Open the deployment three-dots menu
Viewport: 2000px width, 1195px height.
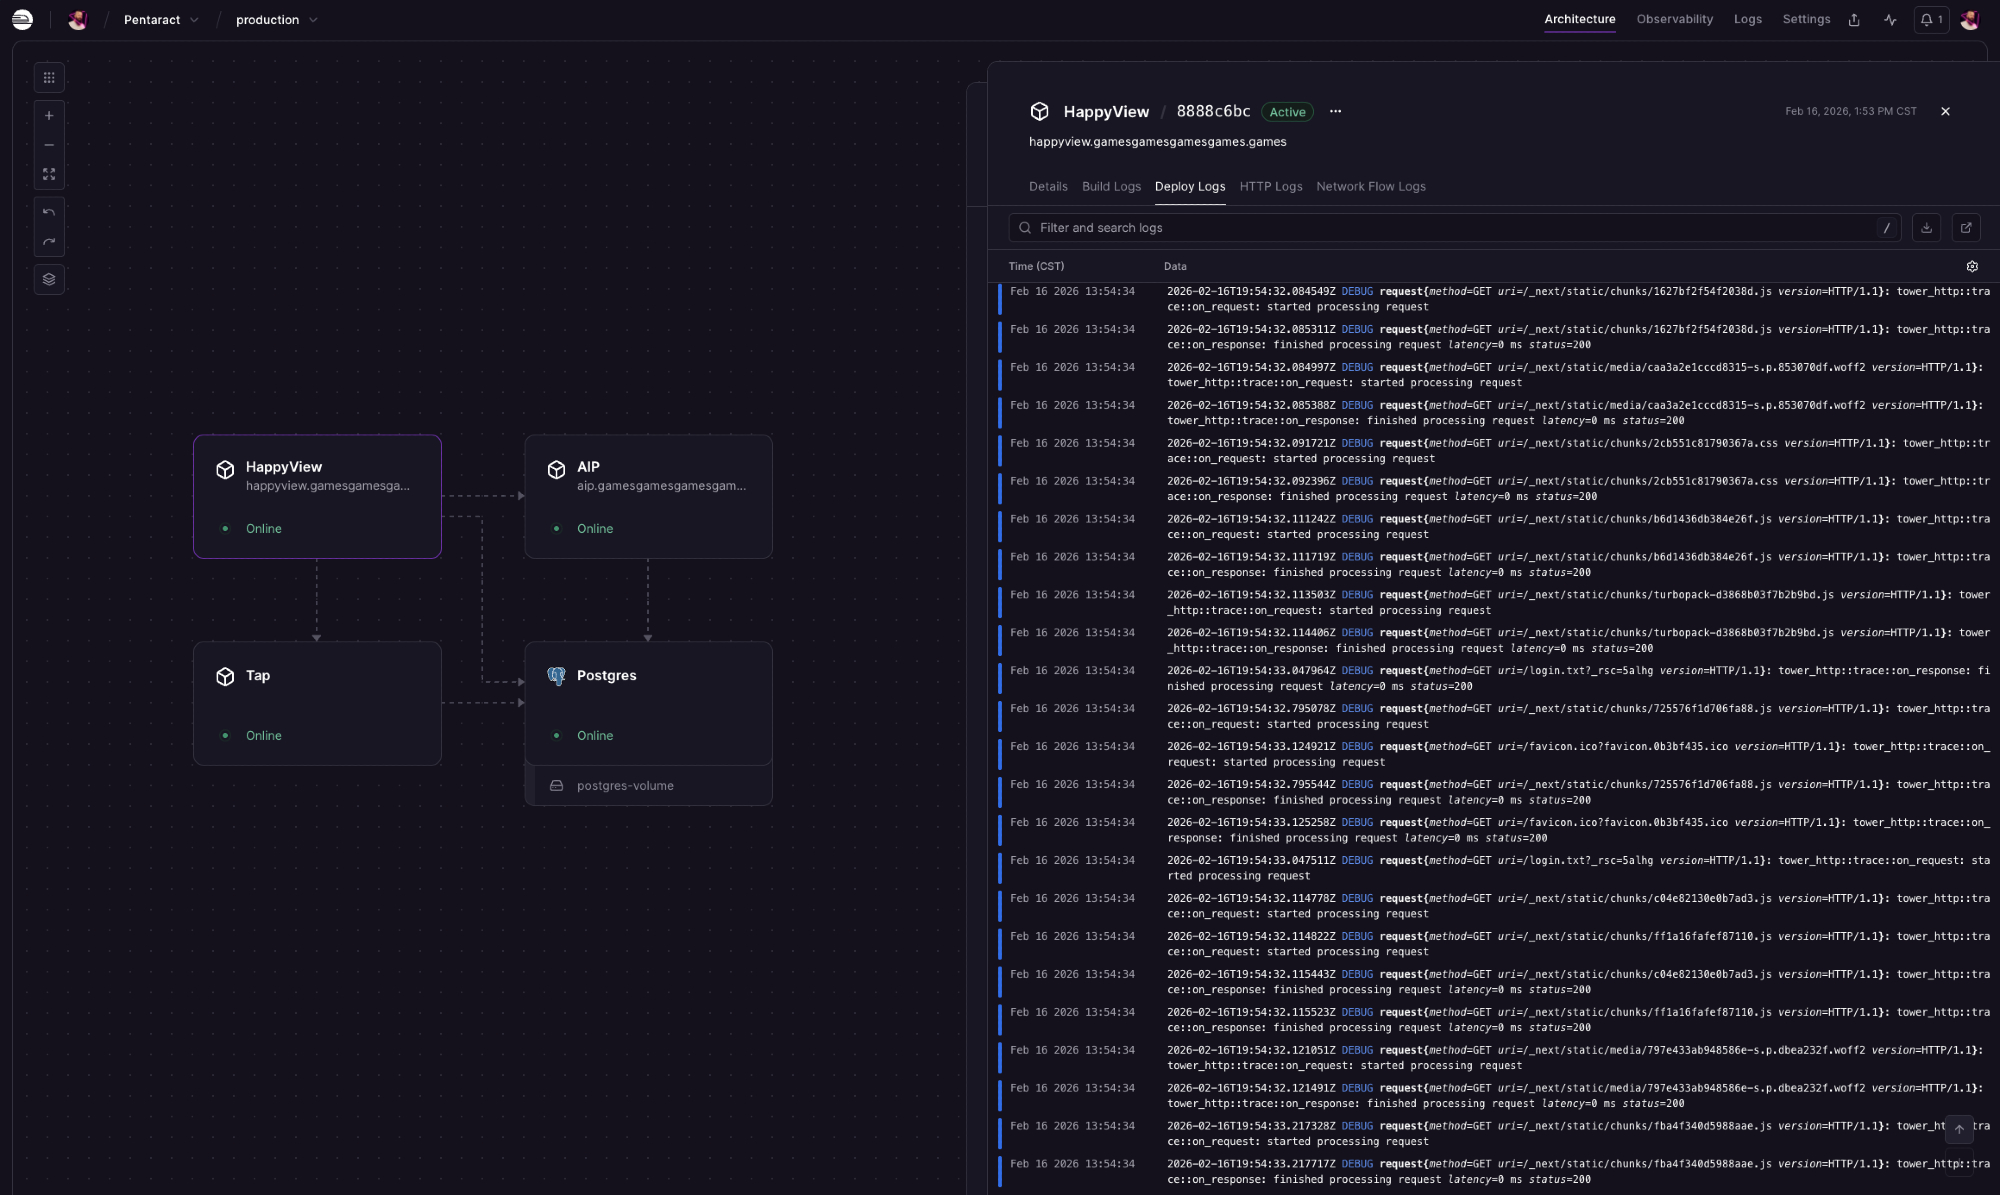tap(1335, 112)
